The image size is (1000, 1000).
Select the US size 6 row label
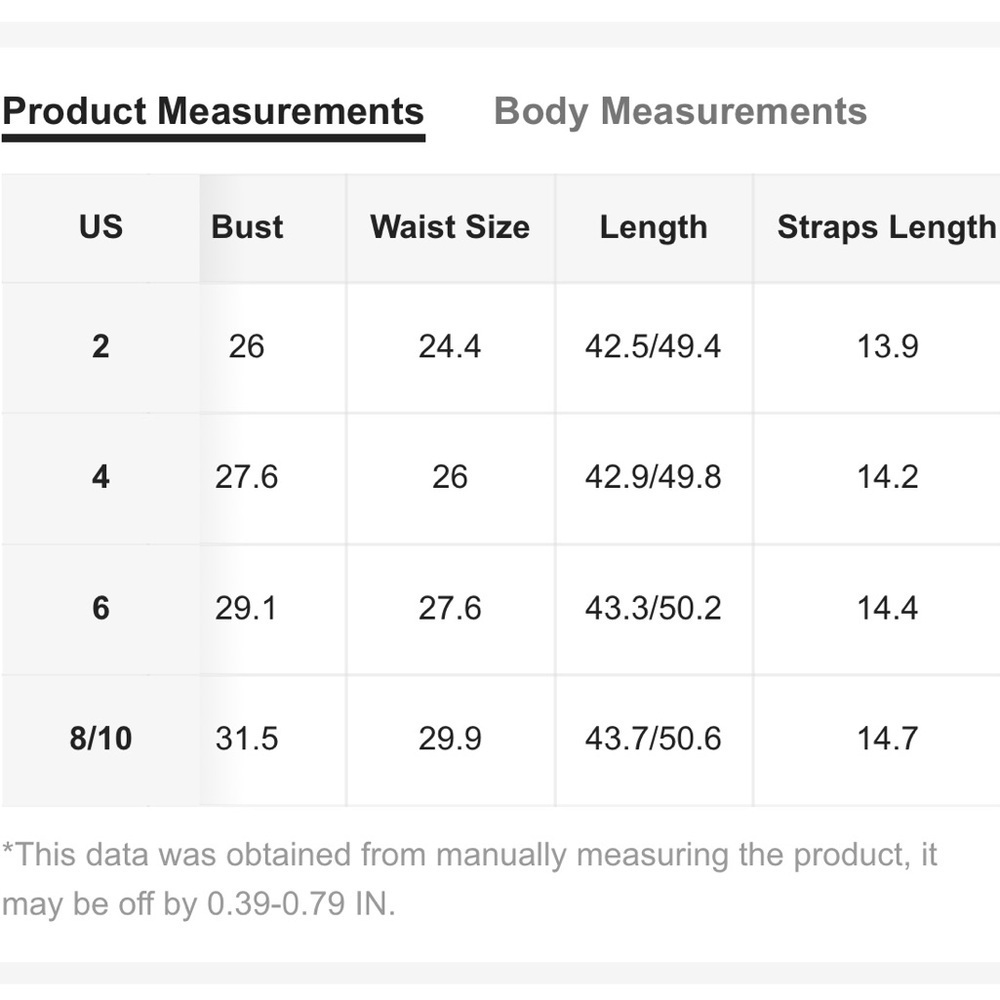point(101,608)
